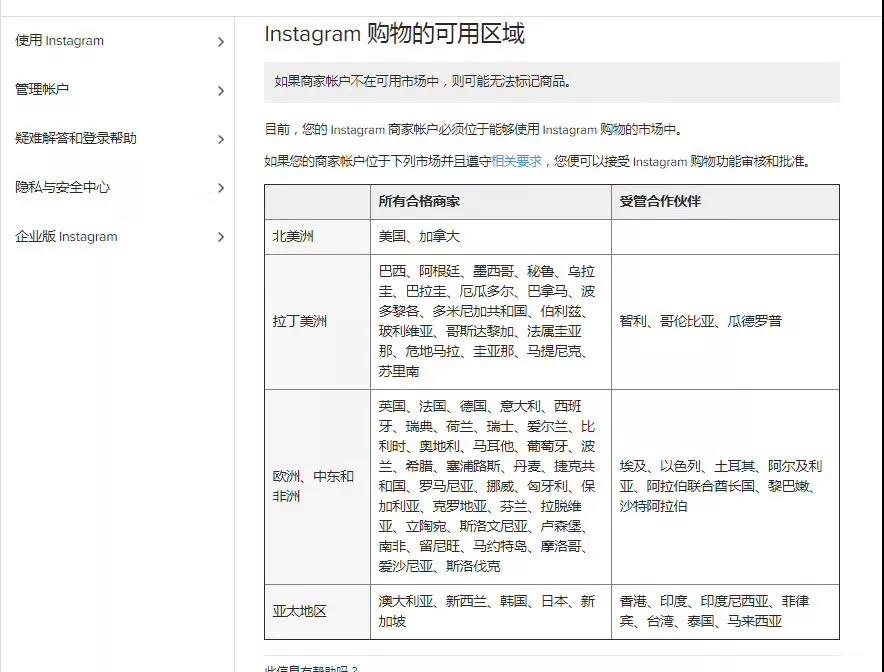
Task: Select the 拉丁美洲 row label
Action: coord(300,322)
